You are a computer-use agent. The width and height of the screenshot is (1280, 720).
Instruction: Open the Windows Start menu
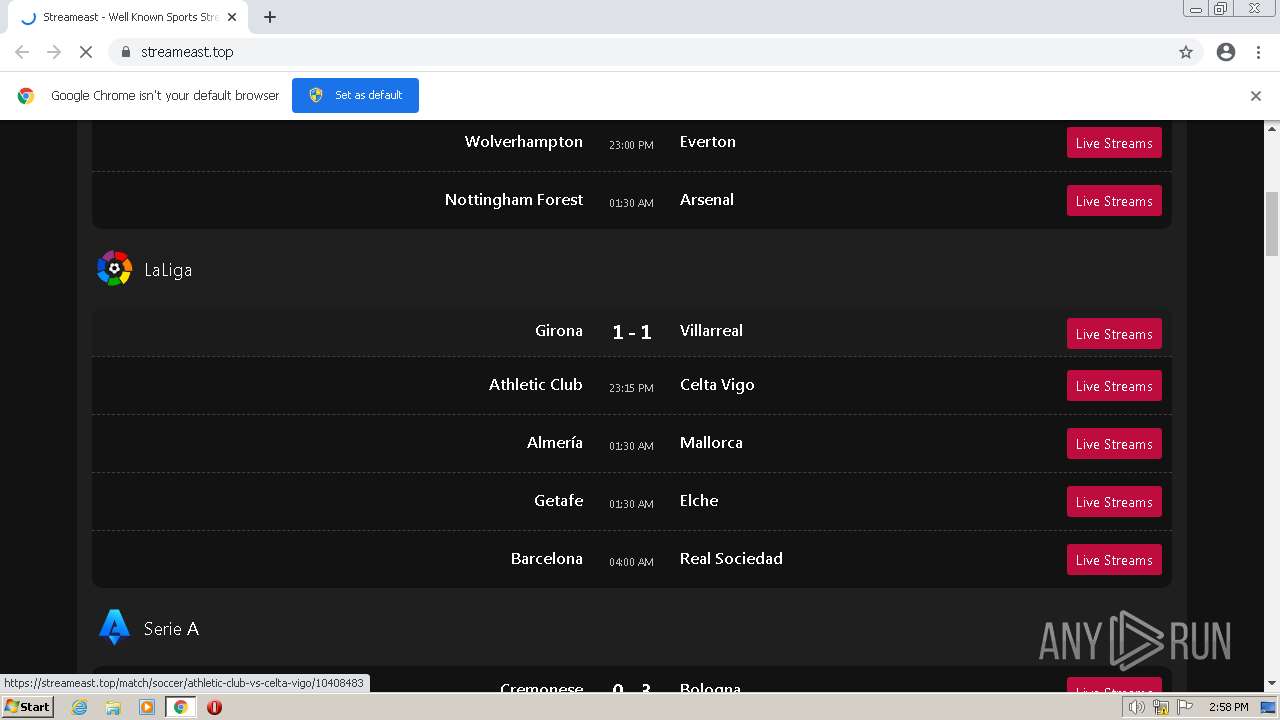click(28, 707)
